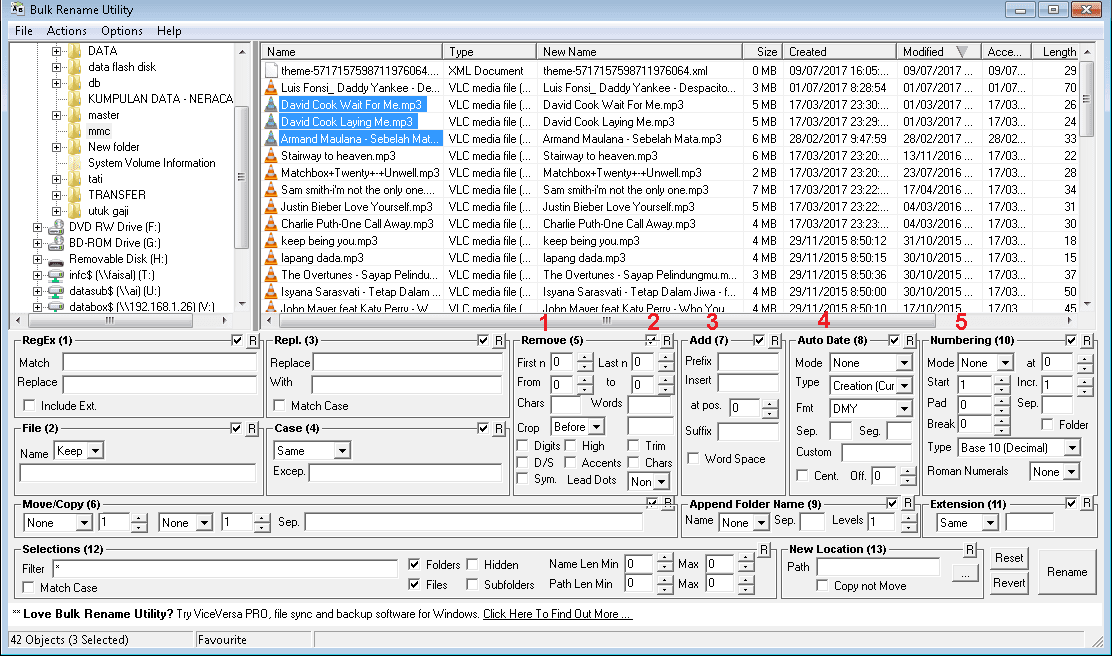
Task: Click the Selections Filter input field
Action: (x=225, y=569)
